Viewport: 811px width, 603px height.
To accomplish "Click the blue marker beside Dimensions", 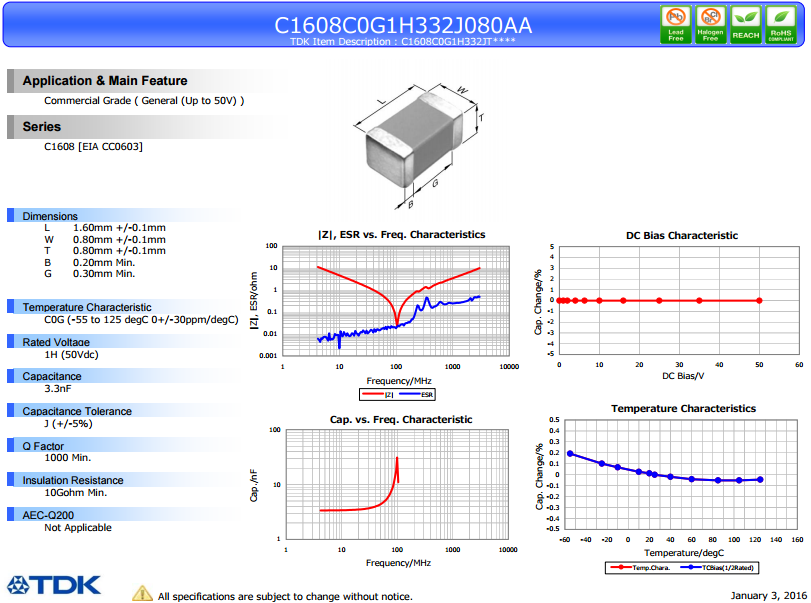I will click(12, 216).
